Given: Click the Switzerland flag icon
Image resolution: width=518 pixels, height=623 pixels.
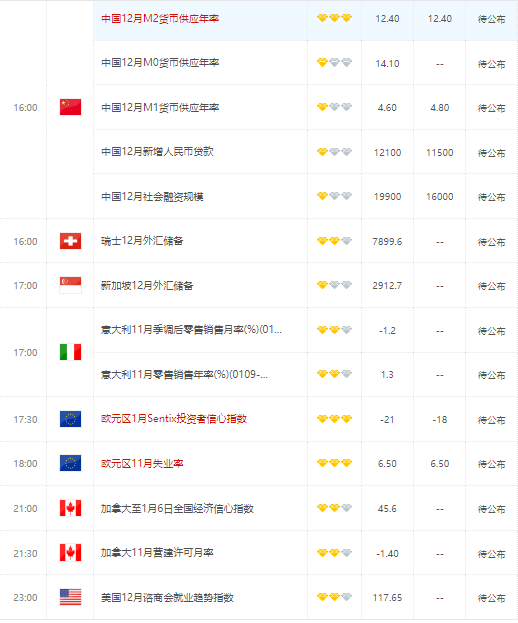Looking at the screenshot, I should [70, 241].
